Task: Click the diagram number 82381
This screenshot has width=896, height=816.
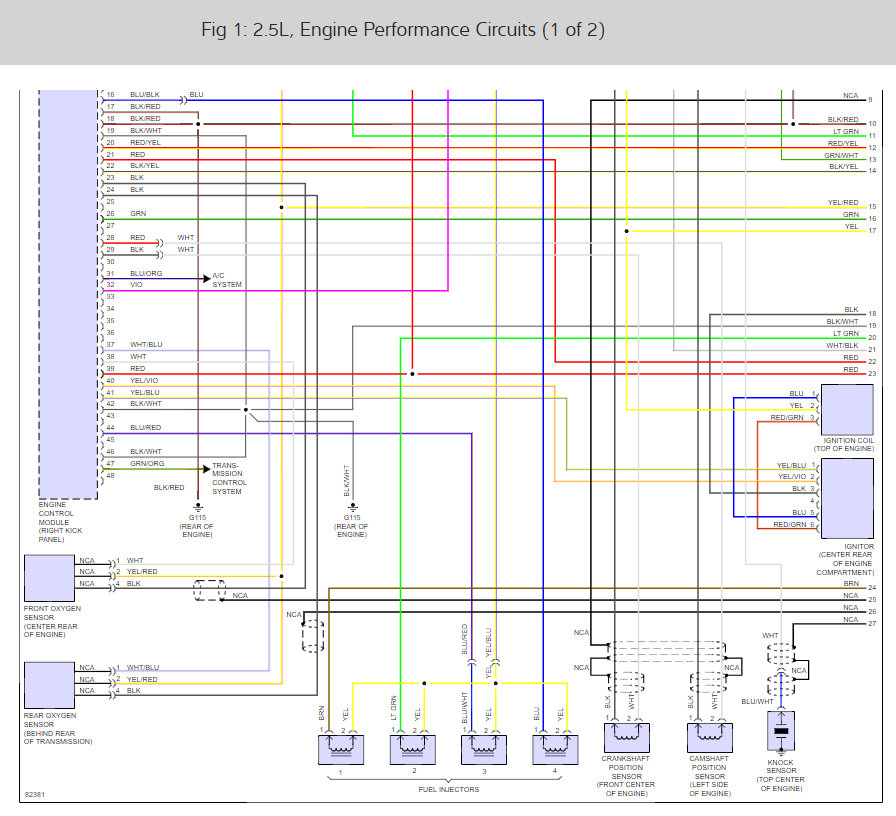Action: (34, 794)
